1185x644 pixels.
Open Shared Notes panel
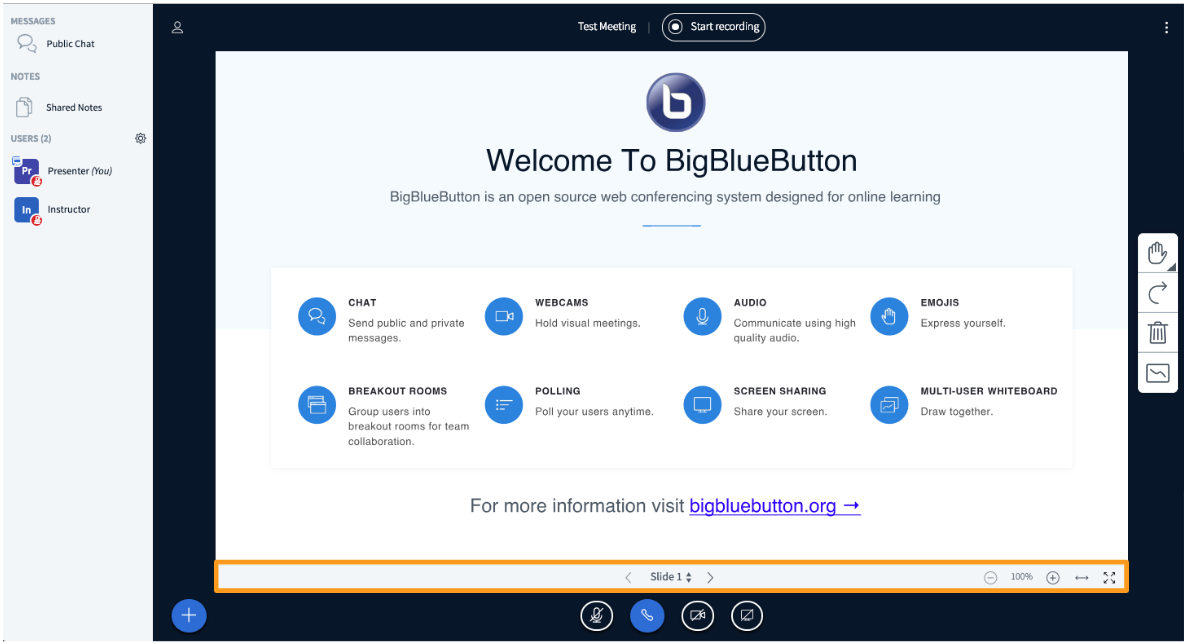[x=59, y=107]
